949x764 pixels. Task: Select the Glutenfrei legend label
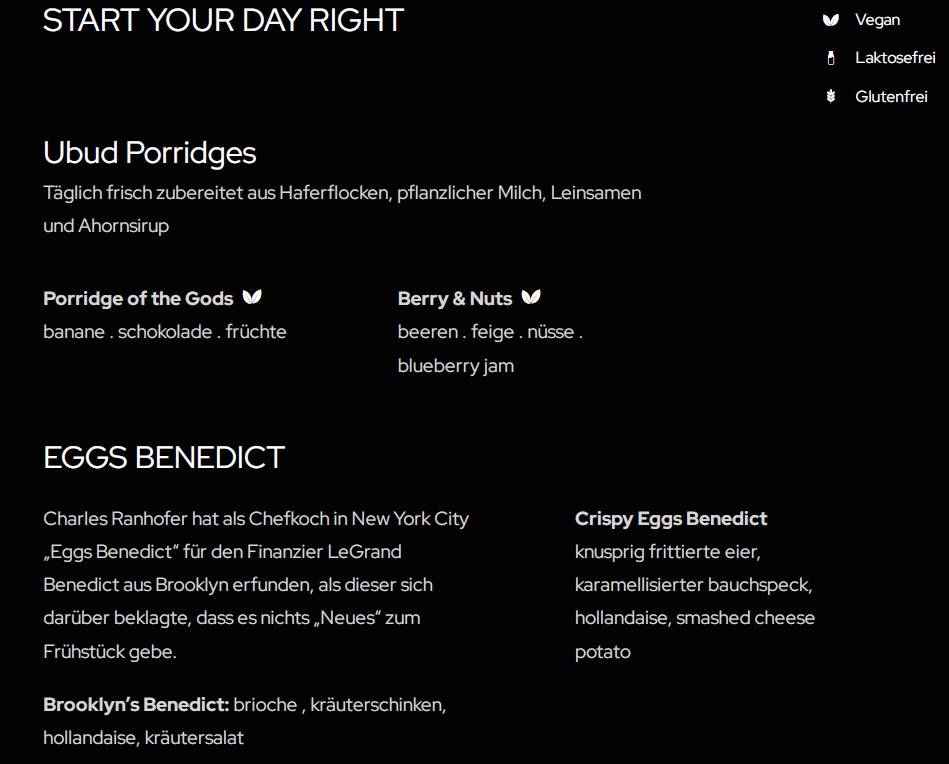click(x=891, y=96)
